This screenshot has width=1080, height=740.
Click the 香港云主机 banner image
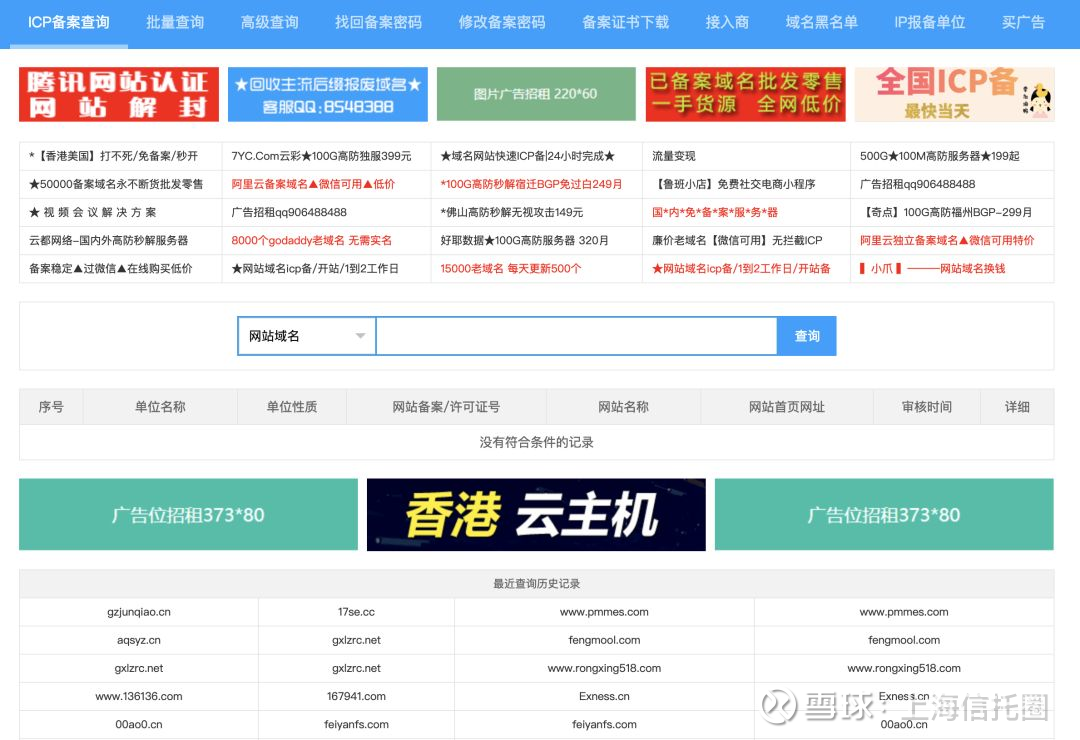[536, 514]
